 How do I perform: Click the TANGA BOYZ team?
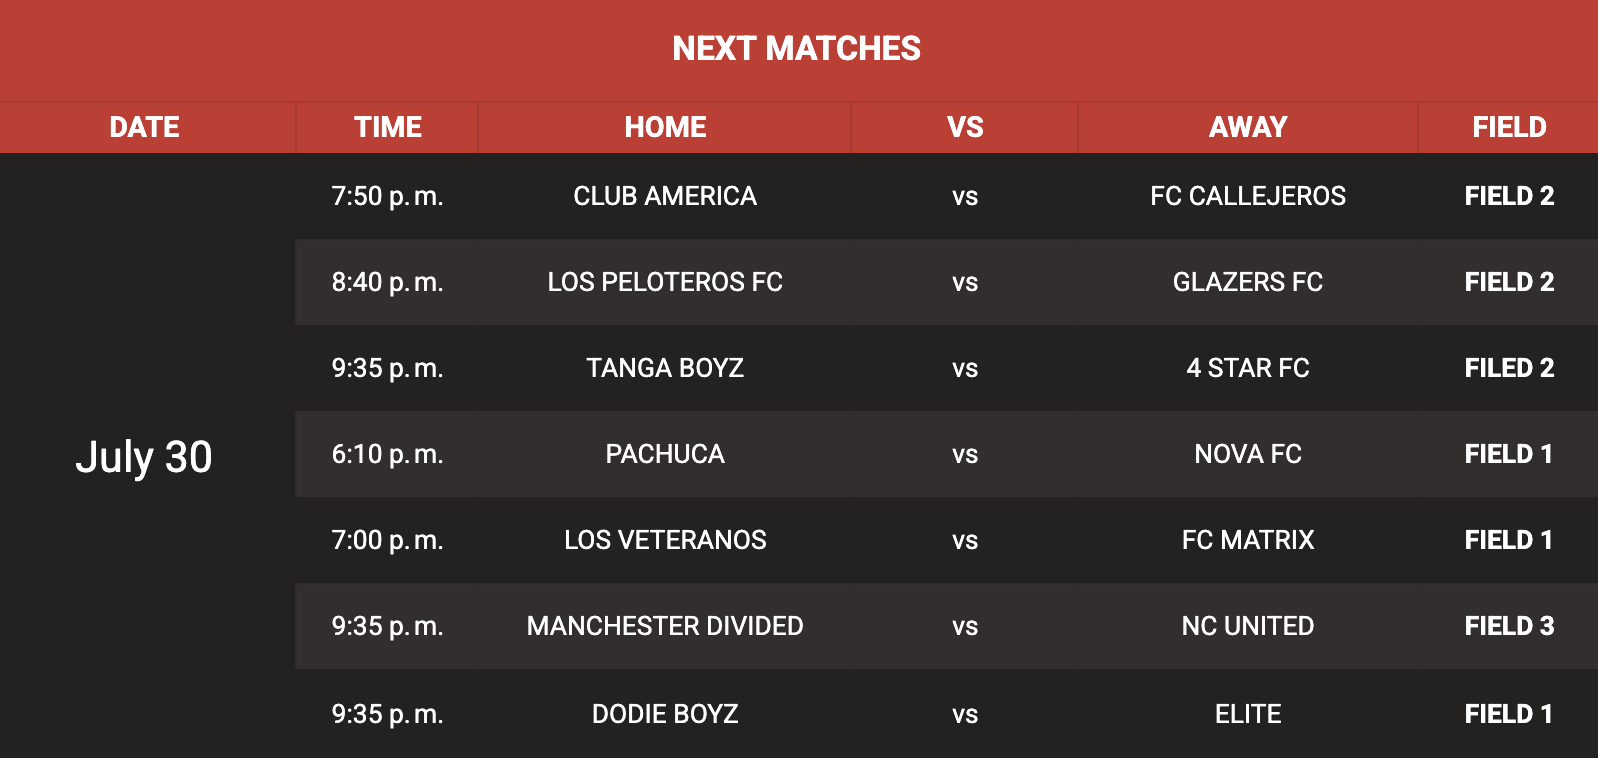[x=665, y=368]
